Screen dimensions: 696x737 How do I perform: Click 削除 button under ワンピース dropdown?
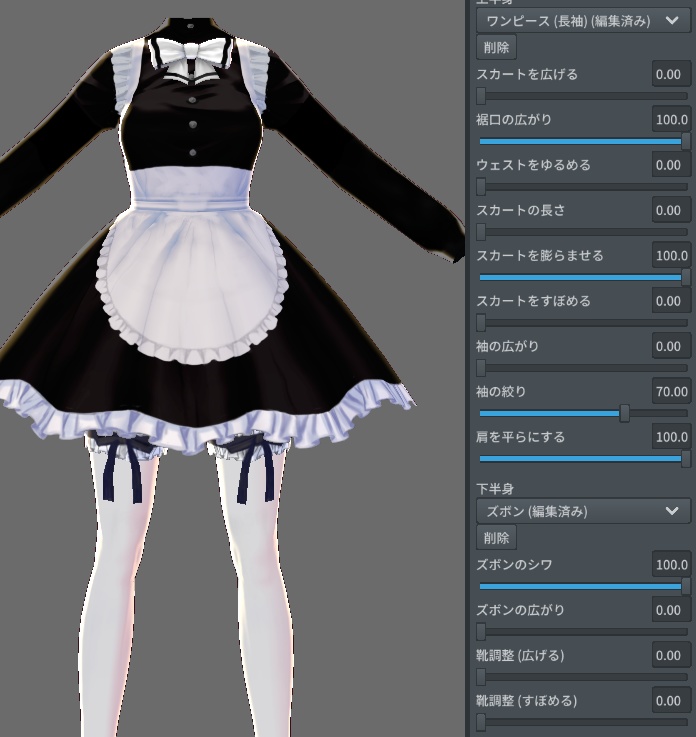(496, 47)
